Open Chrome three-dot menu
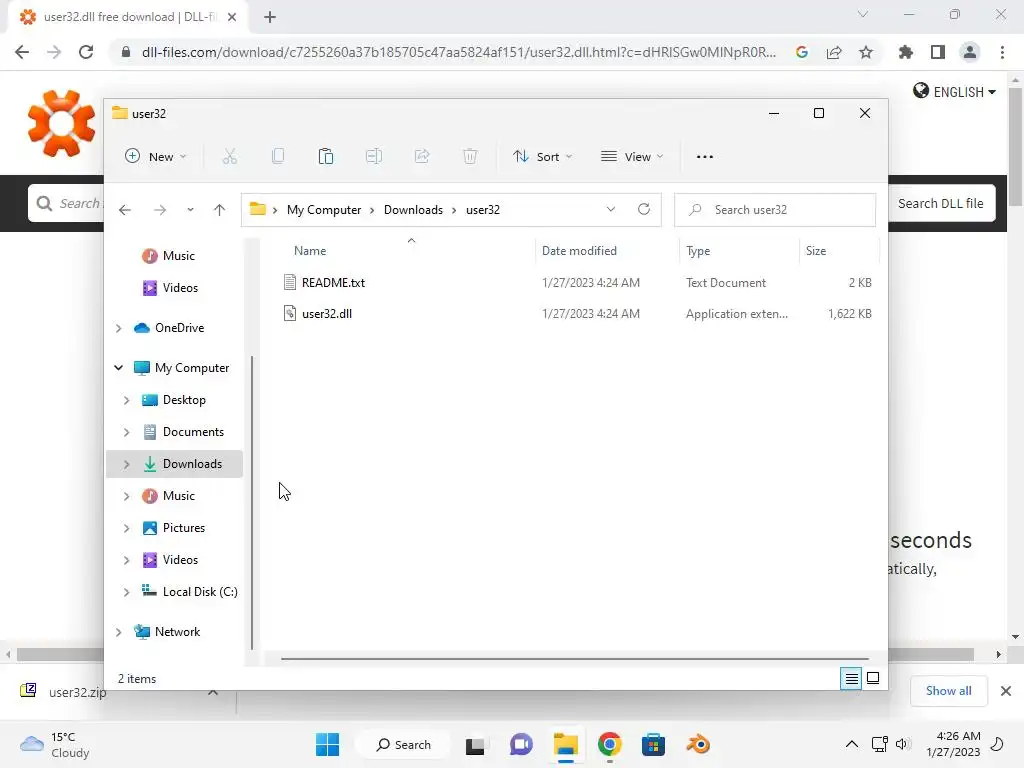Viewport: 1024px width, 768px height. click(1002, 52)
